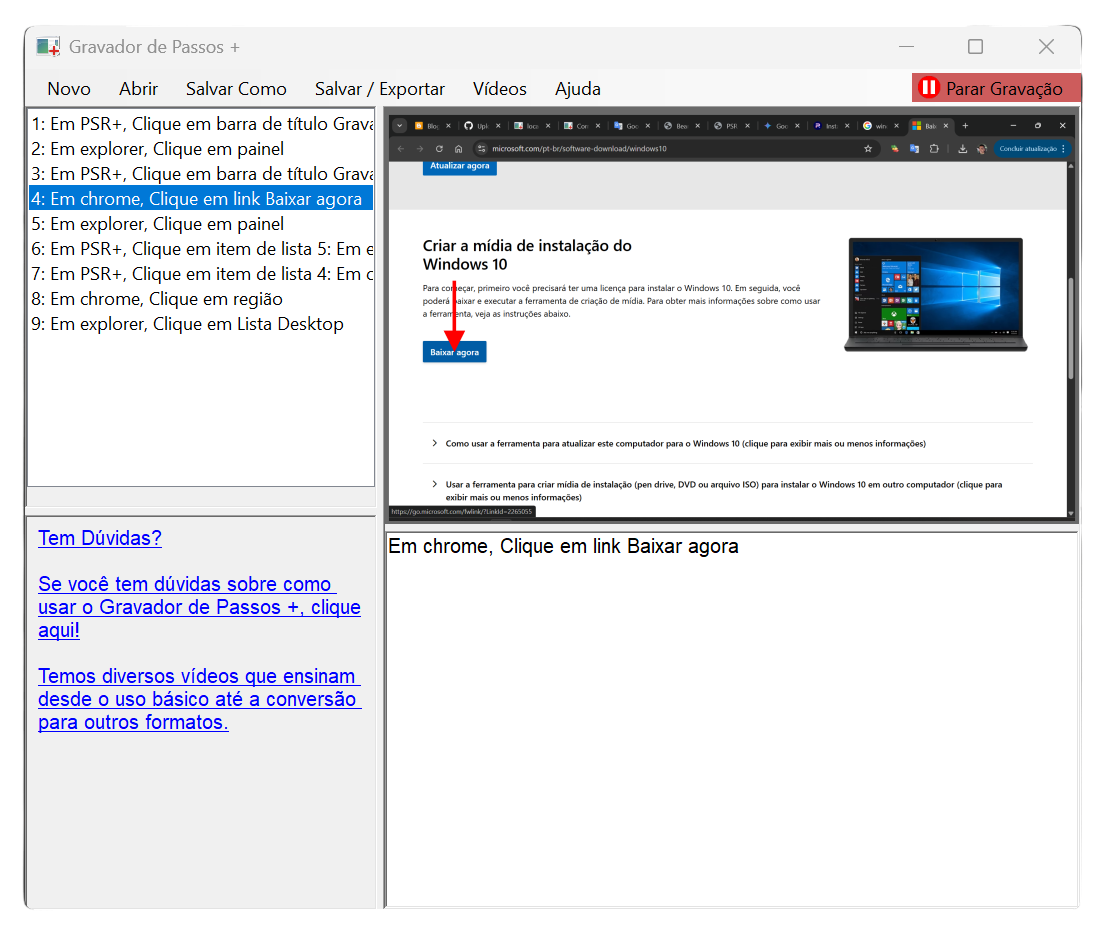Select step 2: Em explorer, Clique em painel
1104x936 pixels.
tap(201, 149)
